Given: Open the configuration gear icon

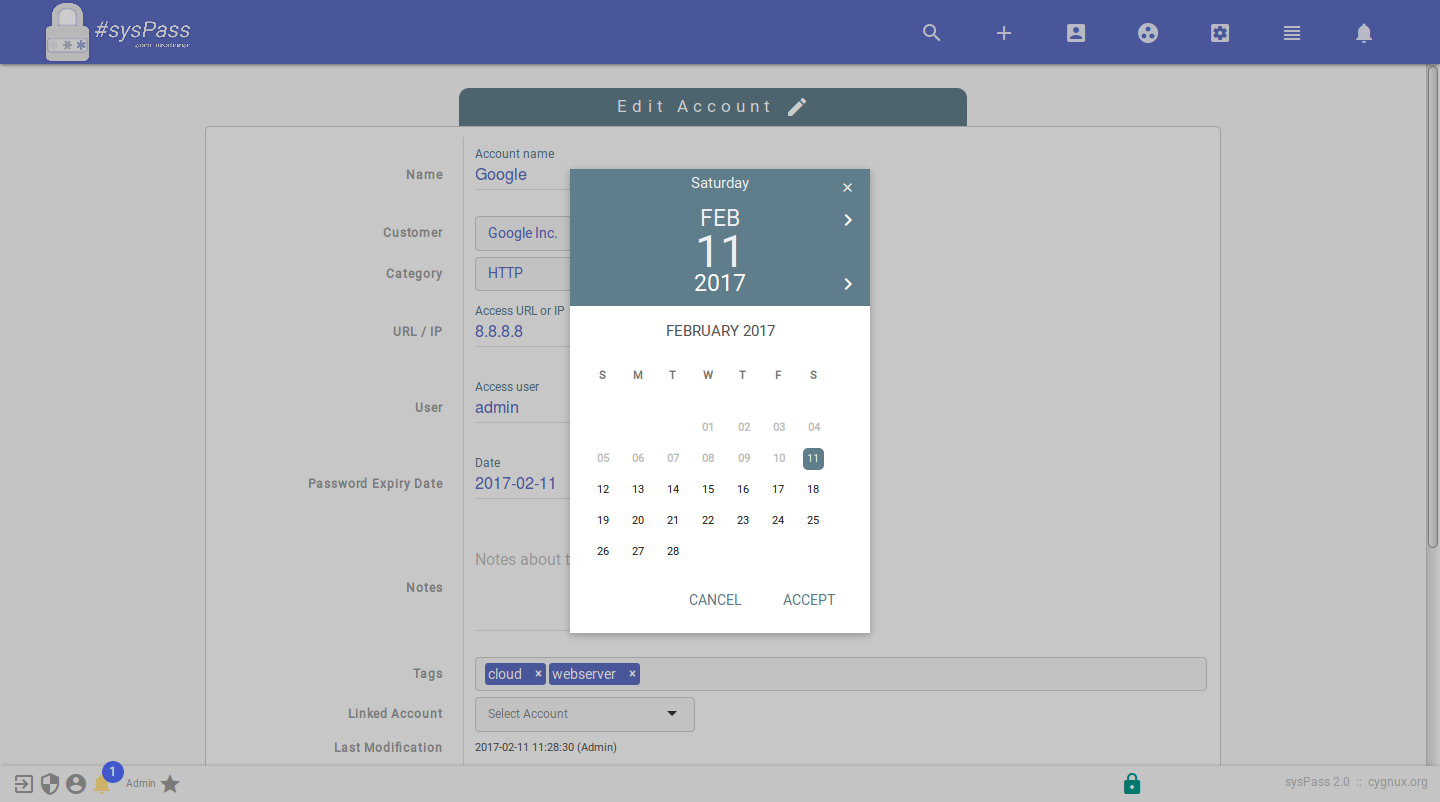Looking at the screenshot, I should (x=1220, y=33).
